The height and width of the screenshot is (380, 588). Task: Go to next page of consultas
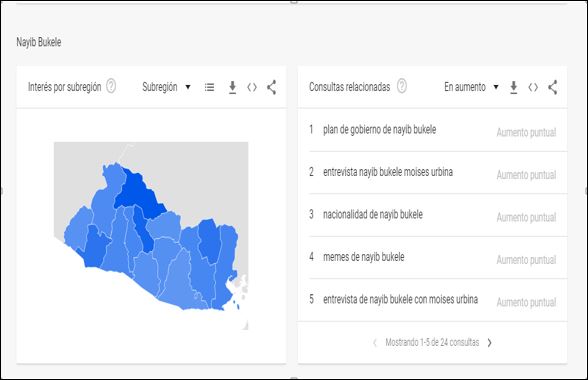[489, 342]
